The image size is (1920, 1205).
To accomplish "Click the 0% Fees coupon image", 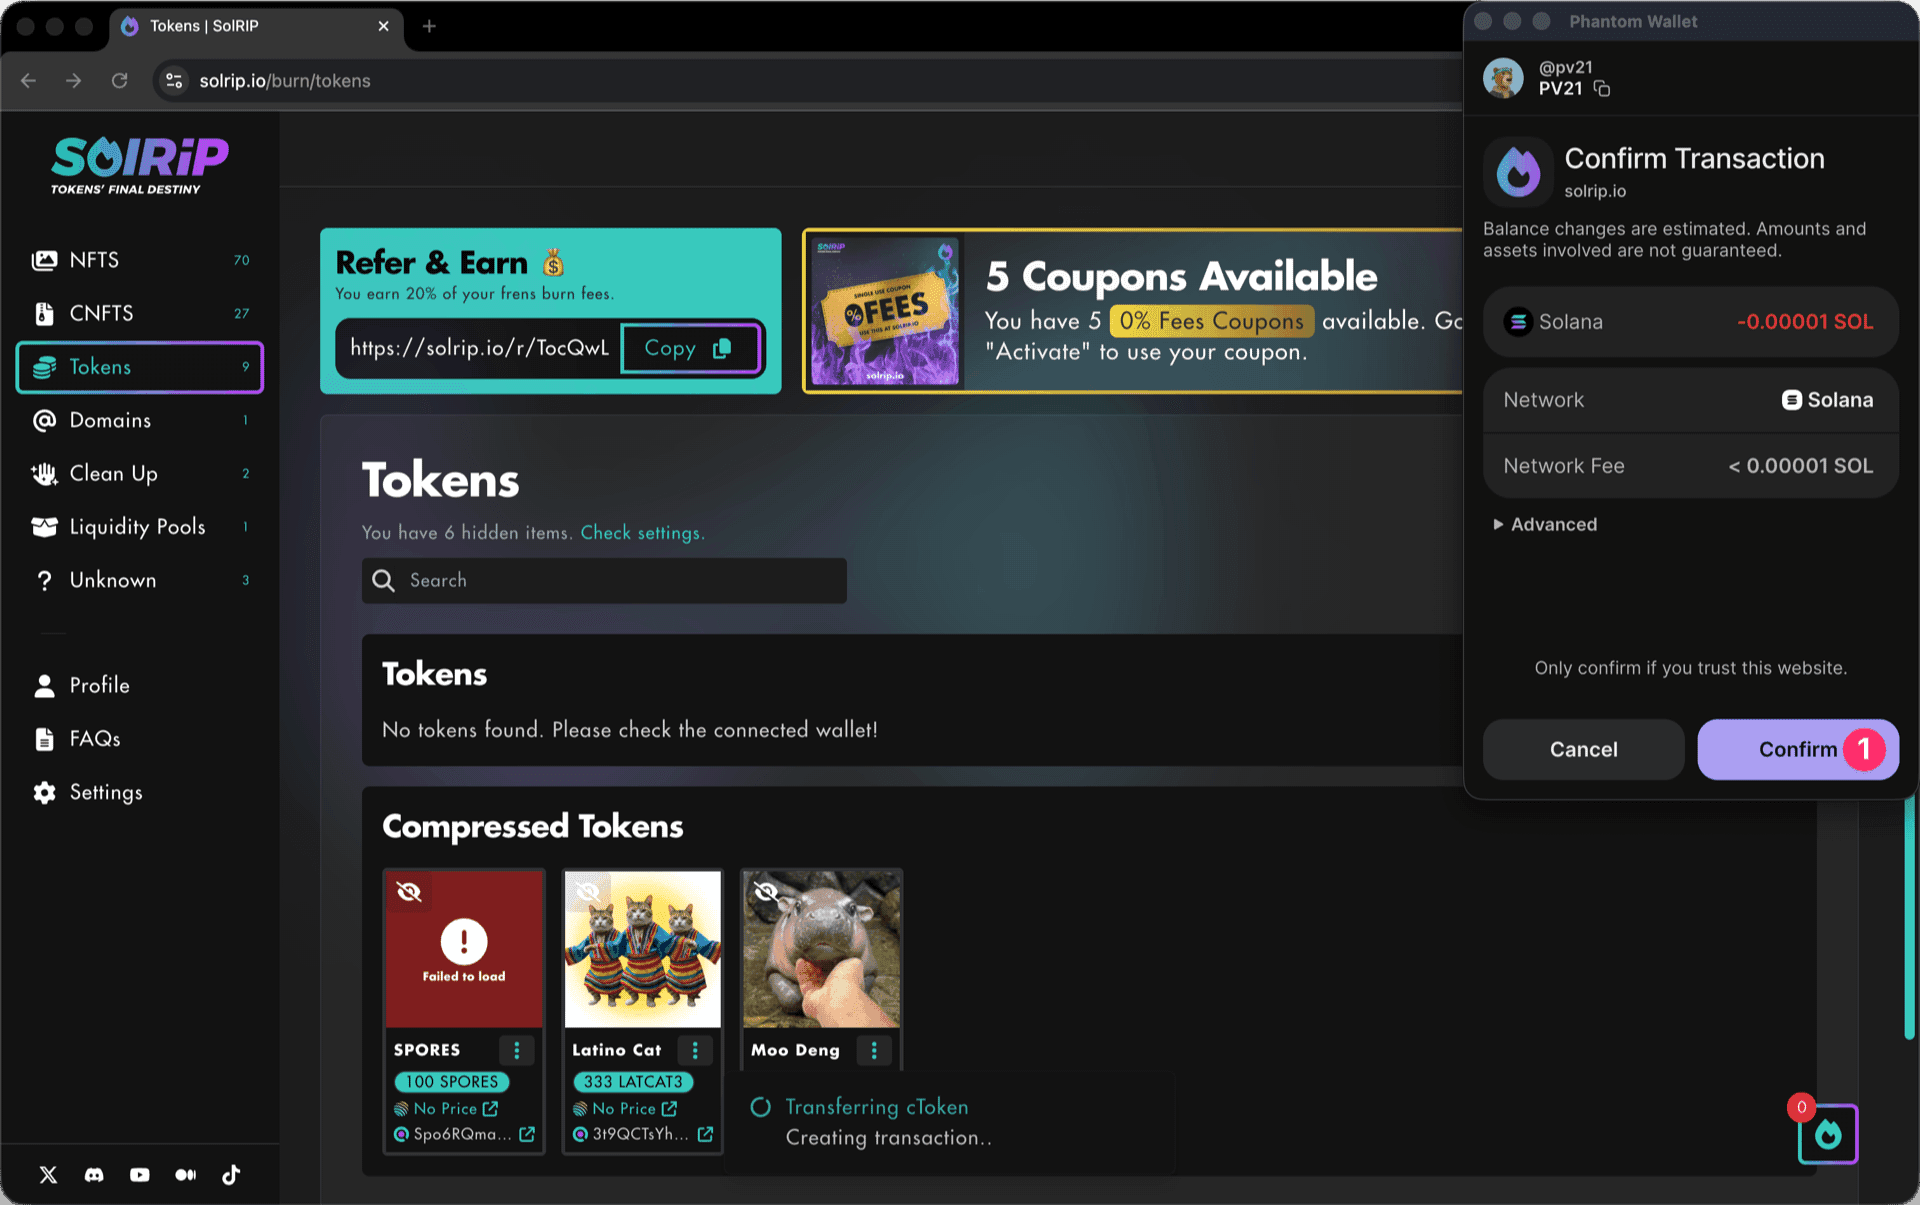I will coord(885,311).
